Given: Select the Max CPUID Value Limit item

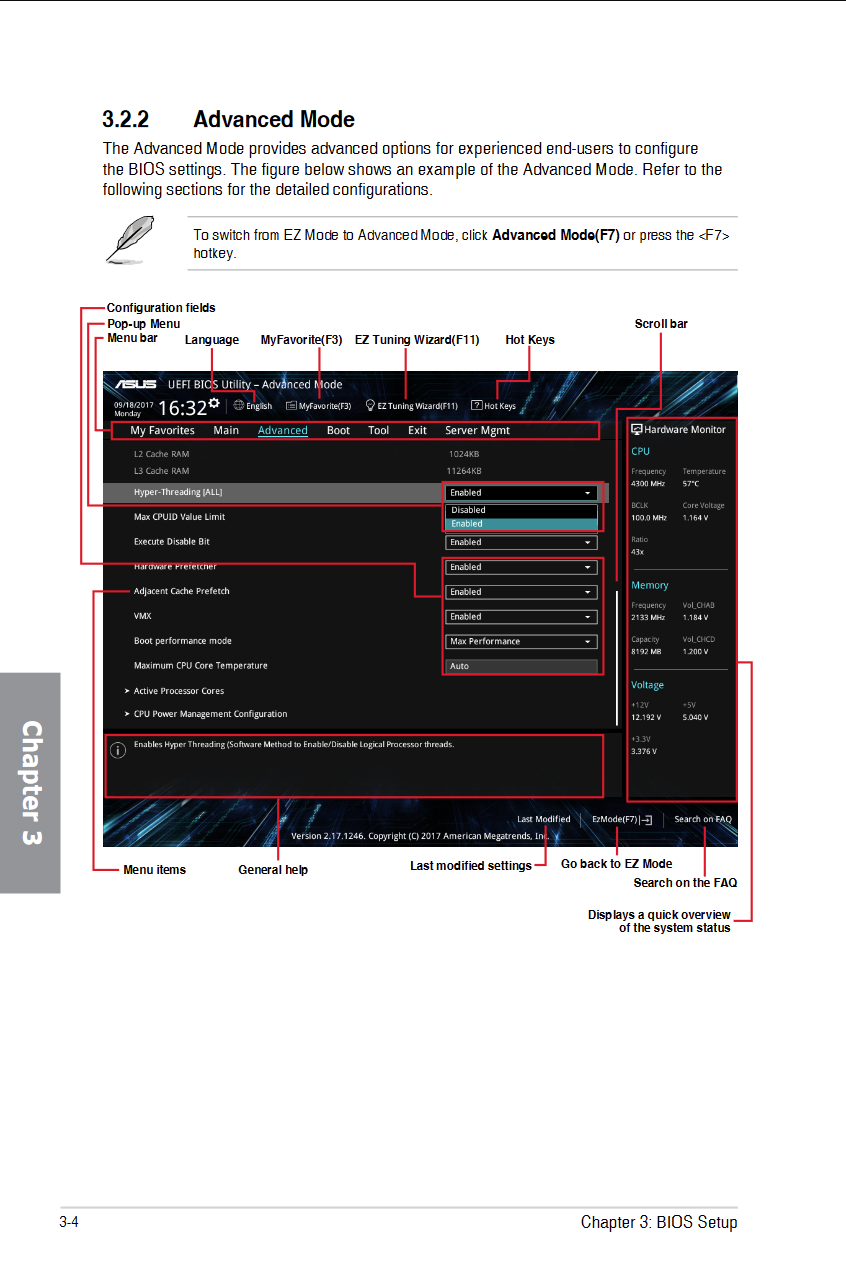Looking at the screenshot, I should point(179,517).
